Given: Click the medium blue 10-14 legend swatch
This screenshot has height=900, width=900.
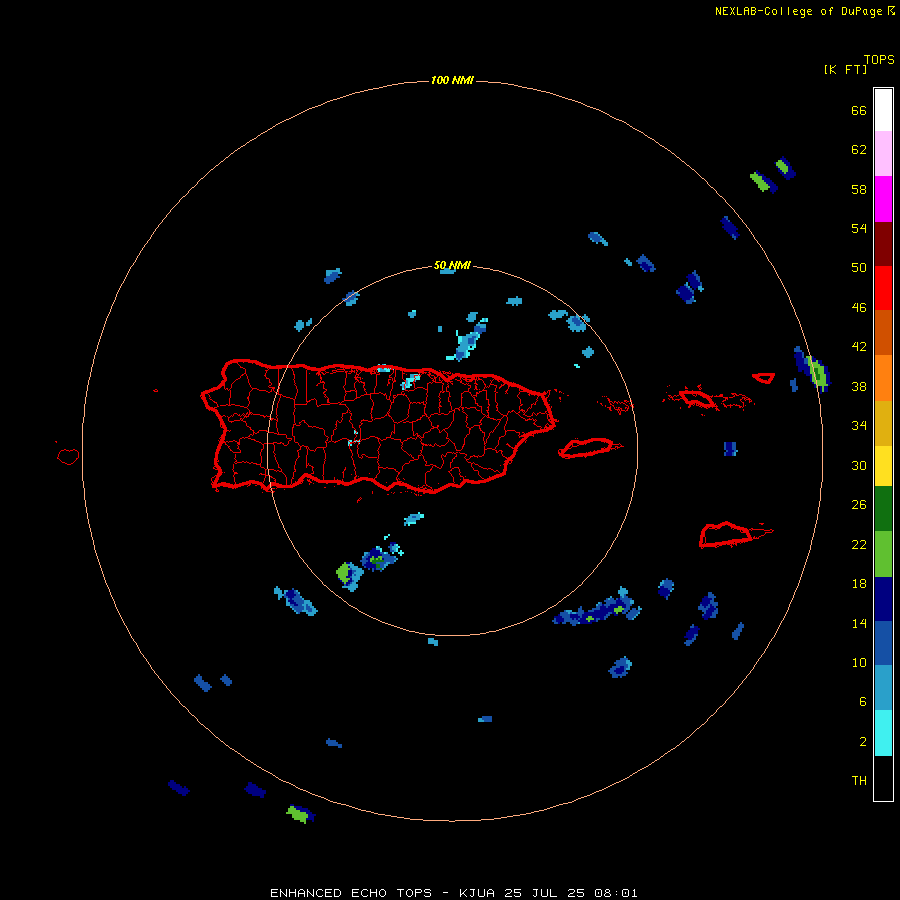Looking at the screenshot, I should [883, 643].
